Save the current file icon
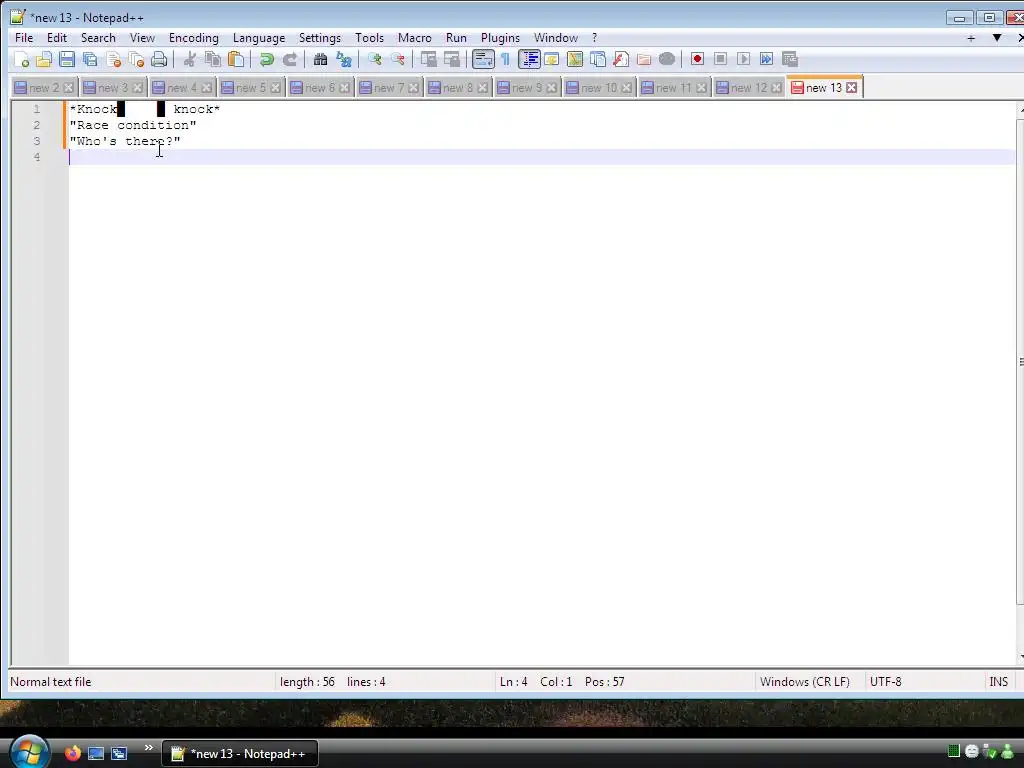This screenshot has width=1024, height=768. click(67, 59)
